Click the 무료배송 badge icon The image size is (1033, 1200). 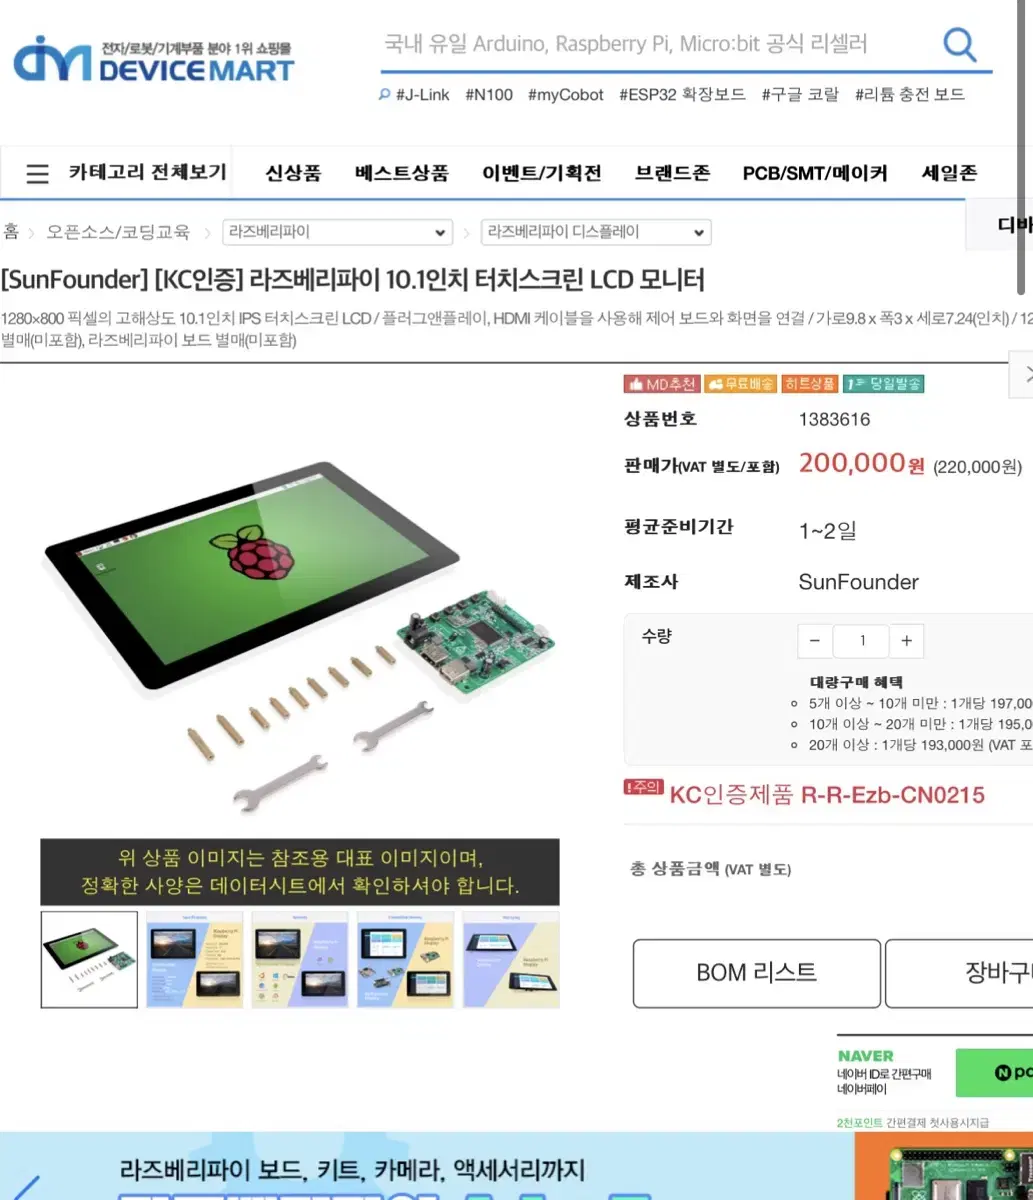pyautogui.click(x=740, y=384)
